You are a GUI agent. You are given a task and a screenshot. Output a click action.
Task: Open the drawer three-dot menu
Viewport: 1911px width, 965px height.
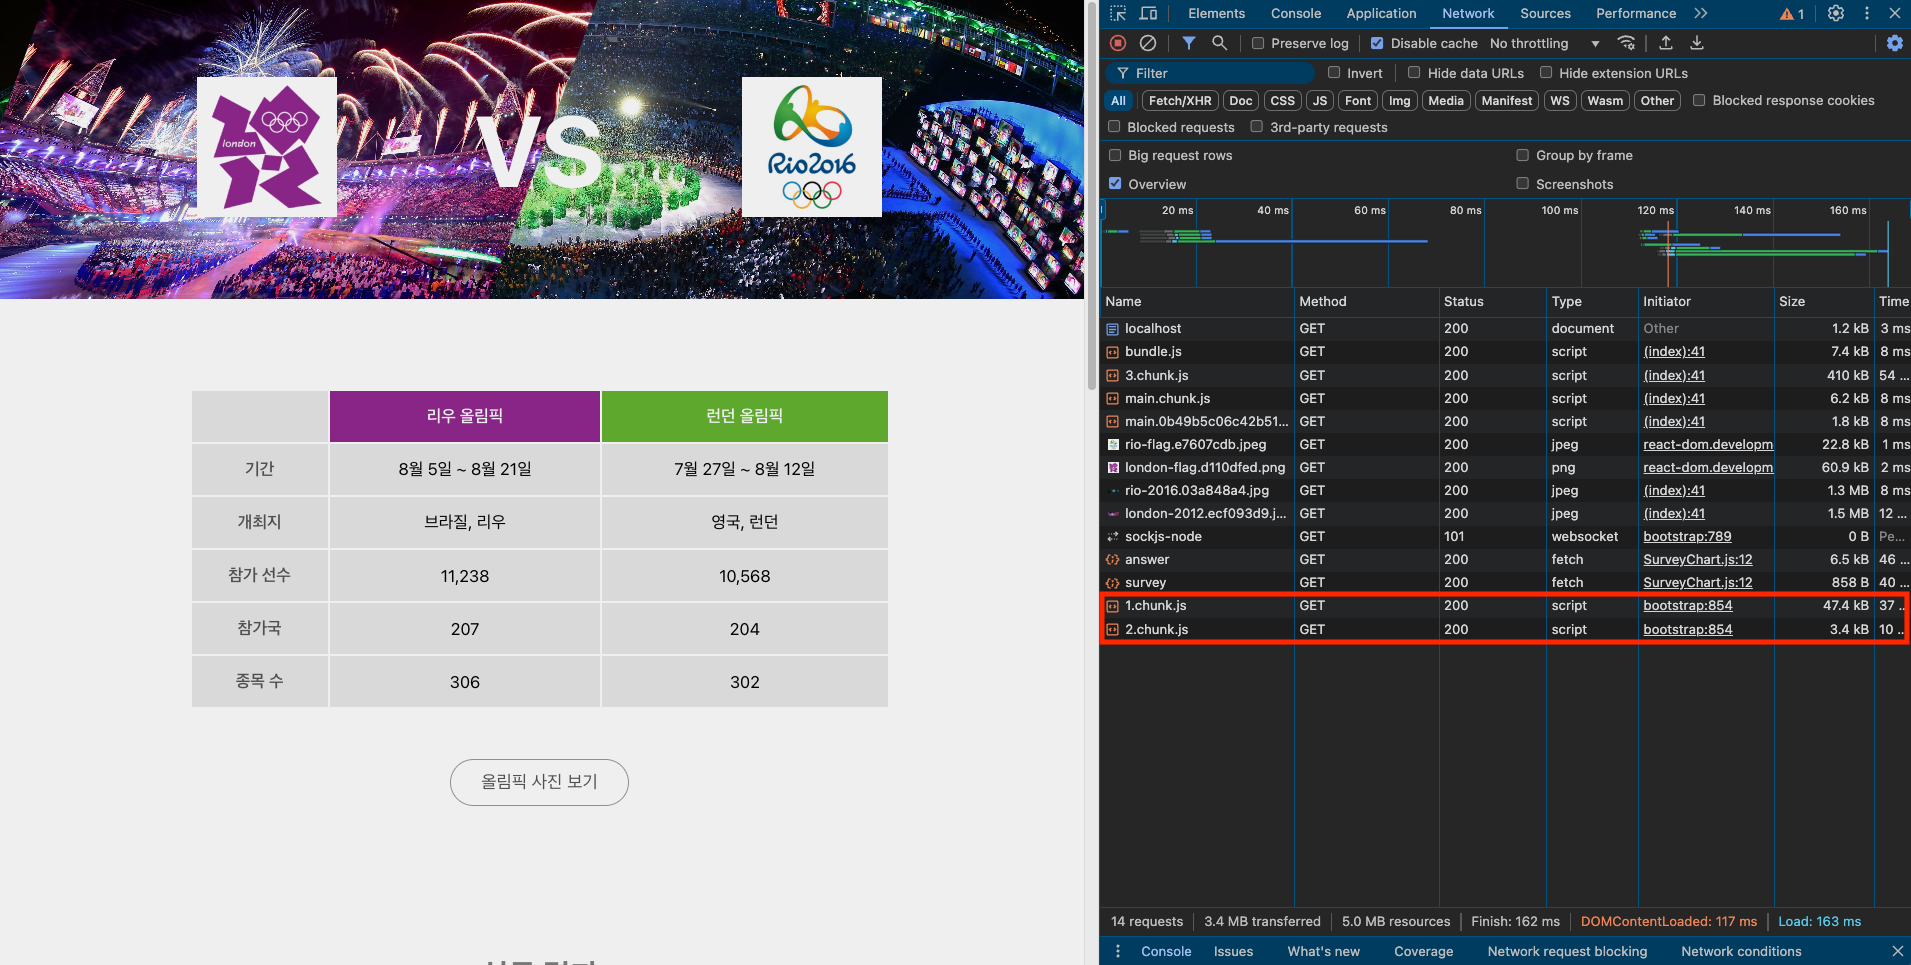[x=1118, y=951]
